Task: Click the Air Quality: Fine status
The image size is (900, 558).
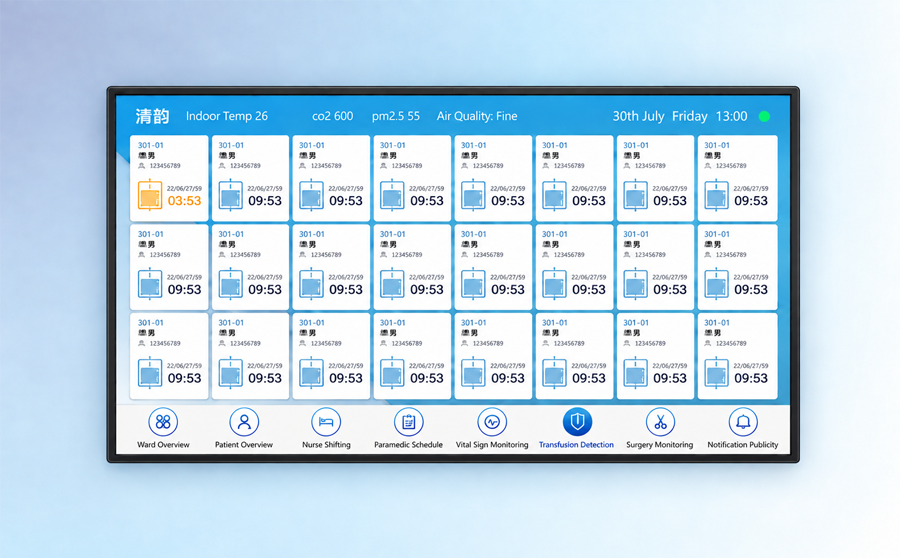Action: [x=477, y=116]
